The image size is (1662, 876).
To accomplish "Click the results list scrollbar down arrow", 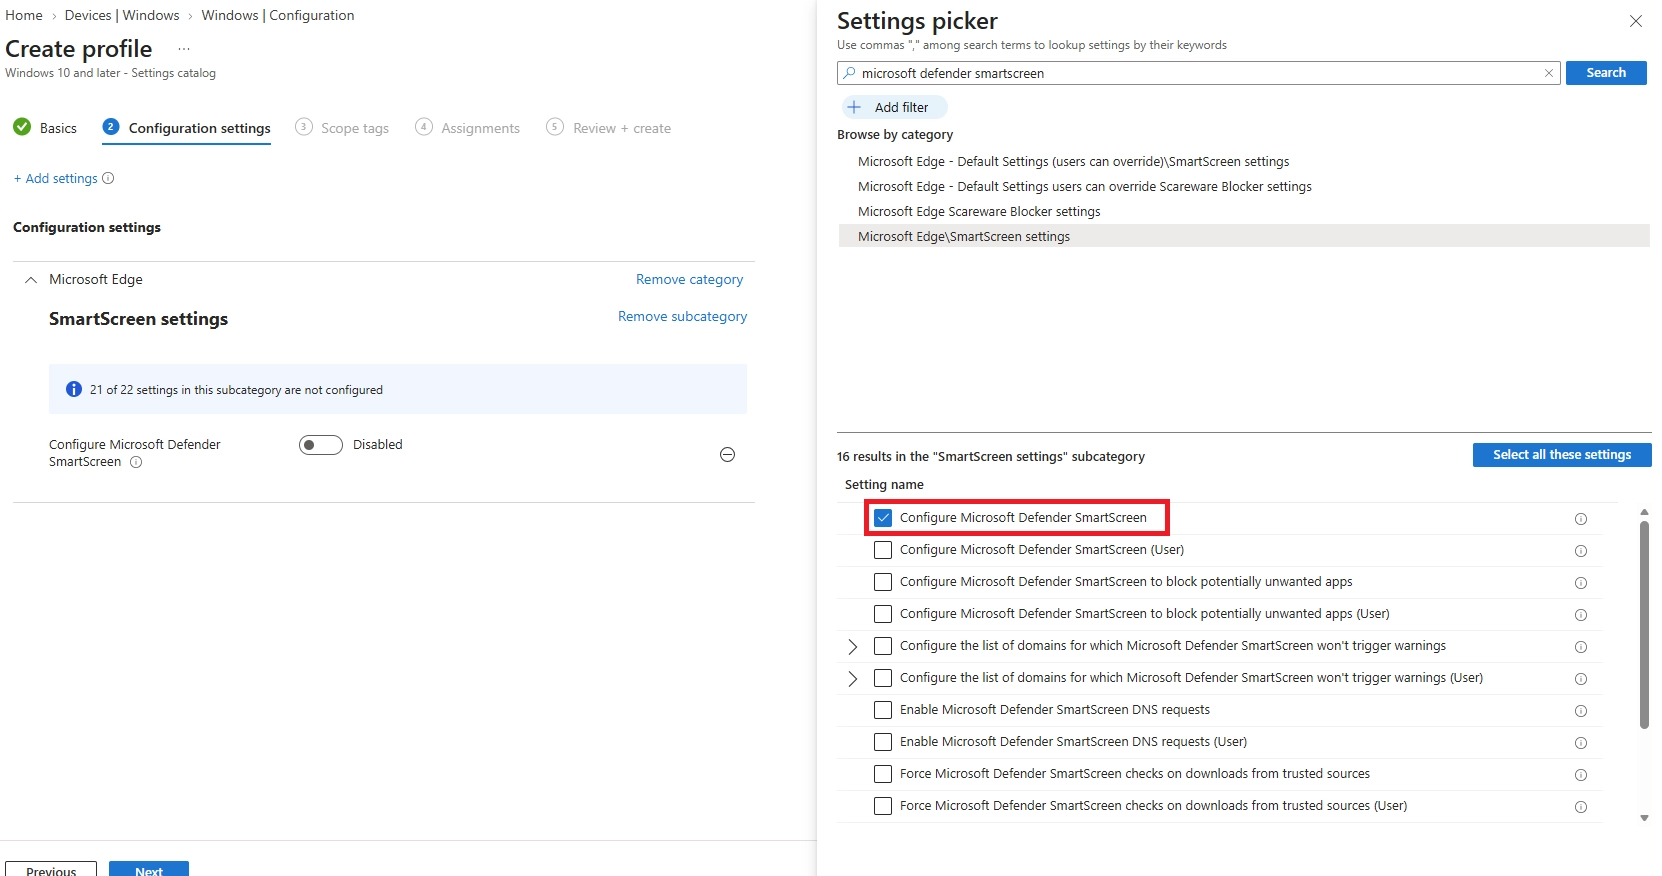I will click(1644, 818).
